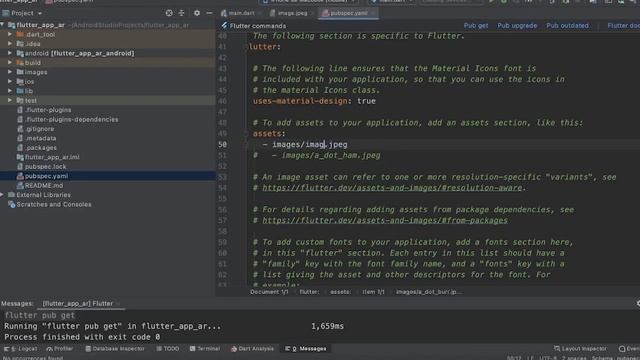Select the pubspec.yaml editor tab
This screenshot has height=360, width=640.
tap(349, 13)
